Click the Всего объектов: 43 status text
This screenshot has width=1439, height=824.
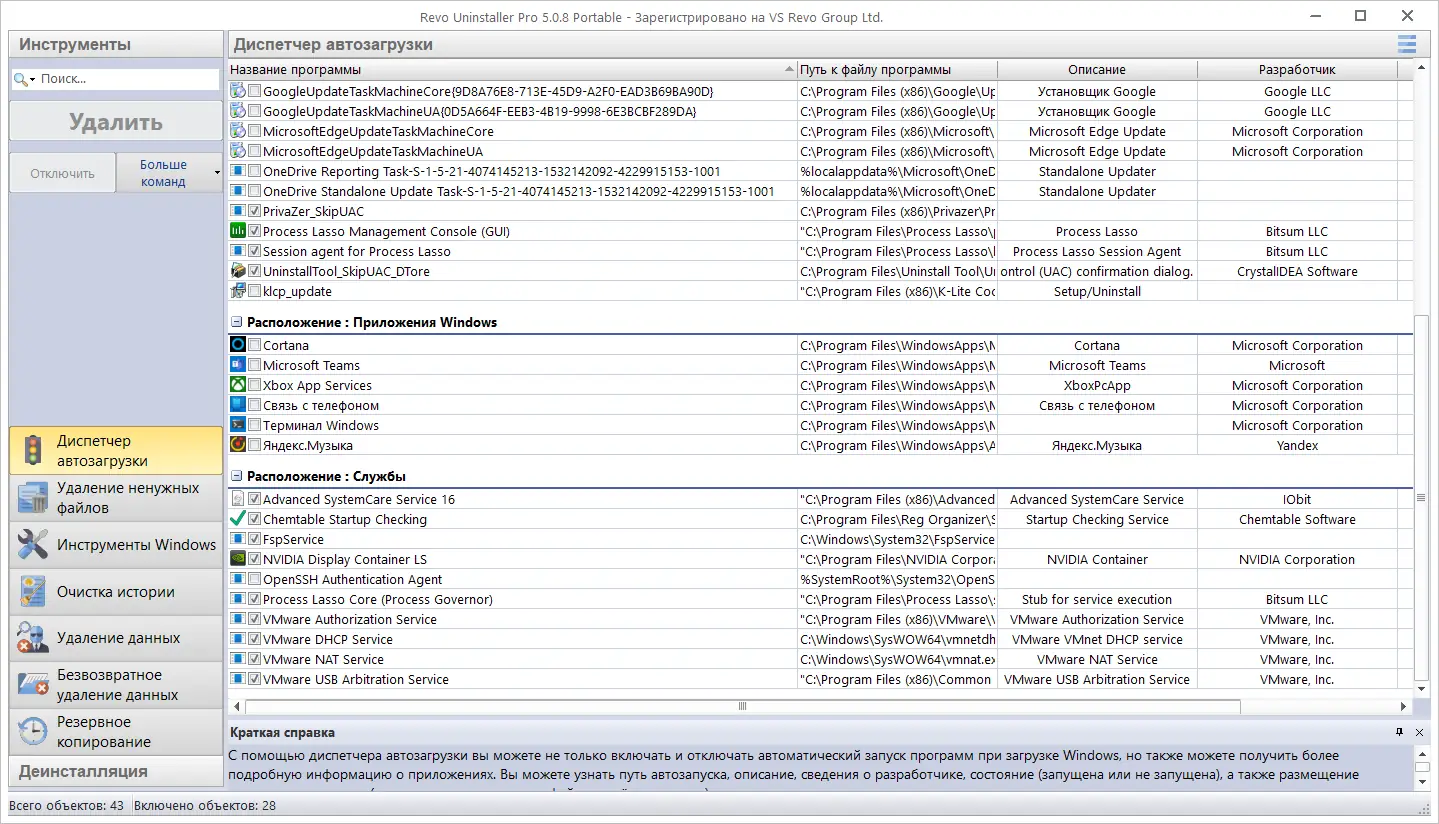[68, 805]
